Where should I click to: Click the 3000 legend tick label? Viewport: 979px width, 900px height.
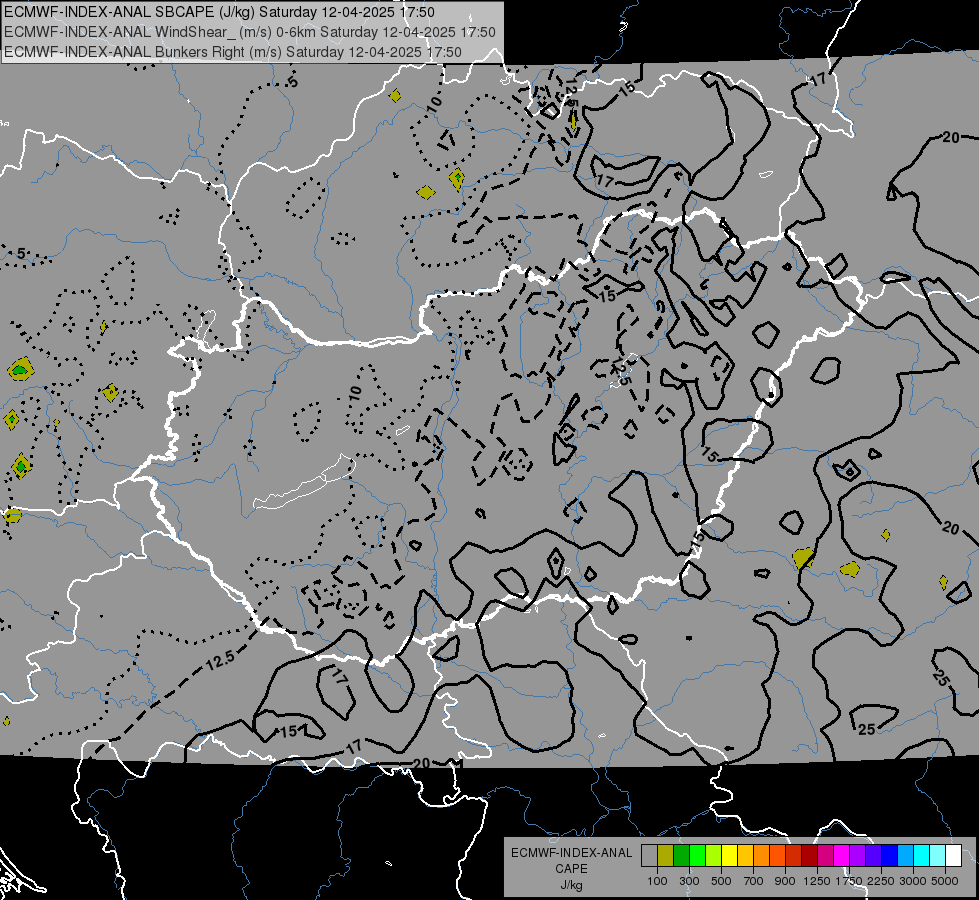(913, 881)
